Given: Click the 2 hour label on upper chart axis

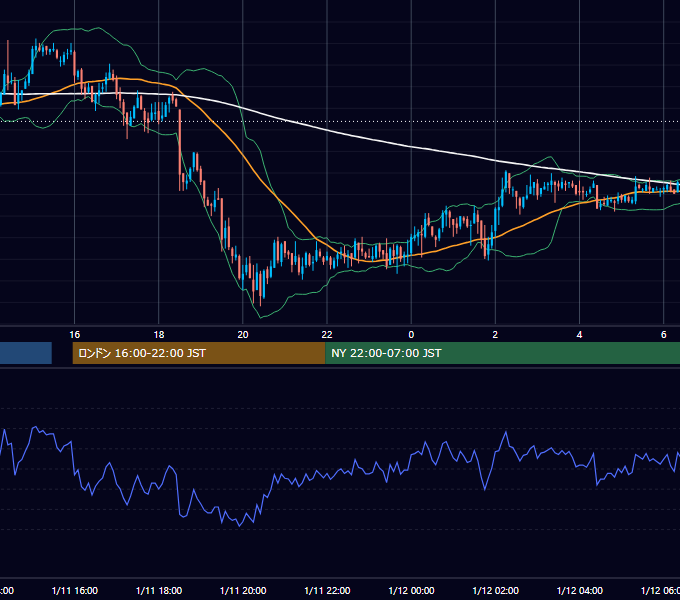Looking at the screenshot, I should 495,335.
